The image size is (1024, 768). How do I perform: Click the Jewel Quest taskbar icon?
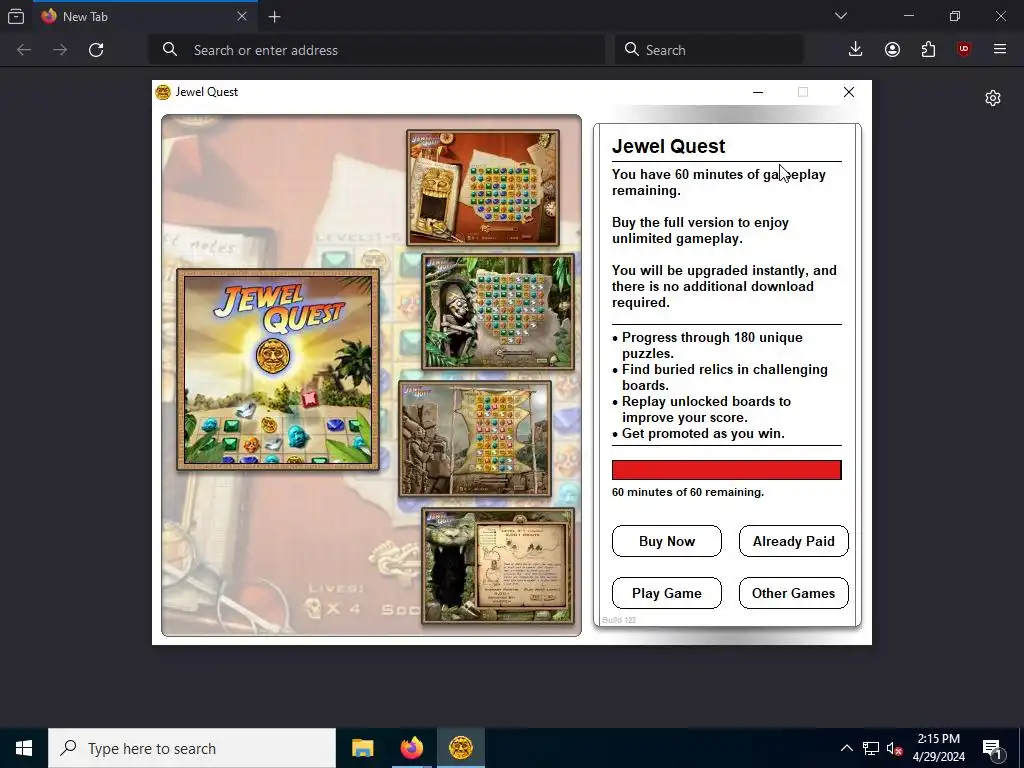tap(460, 748)
